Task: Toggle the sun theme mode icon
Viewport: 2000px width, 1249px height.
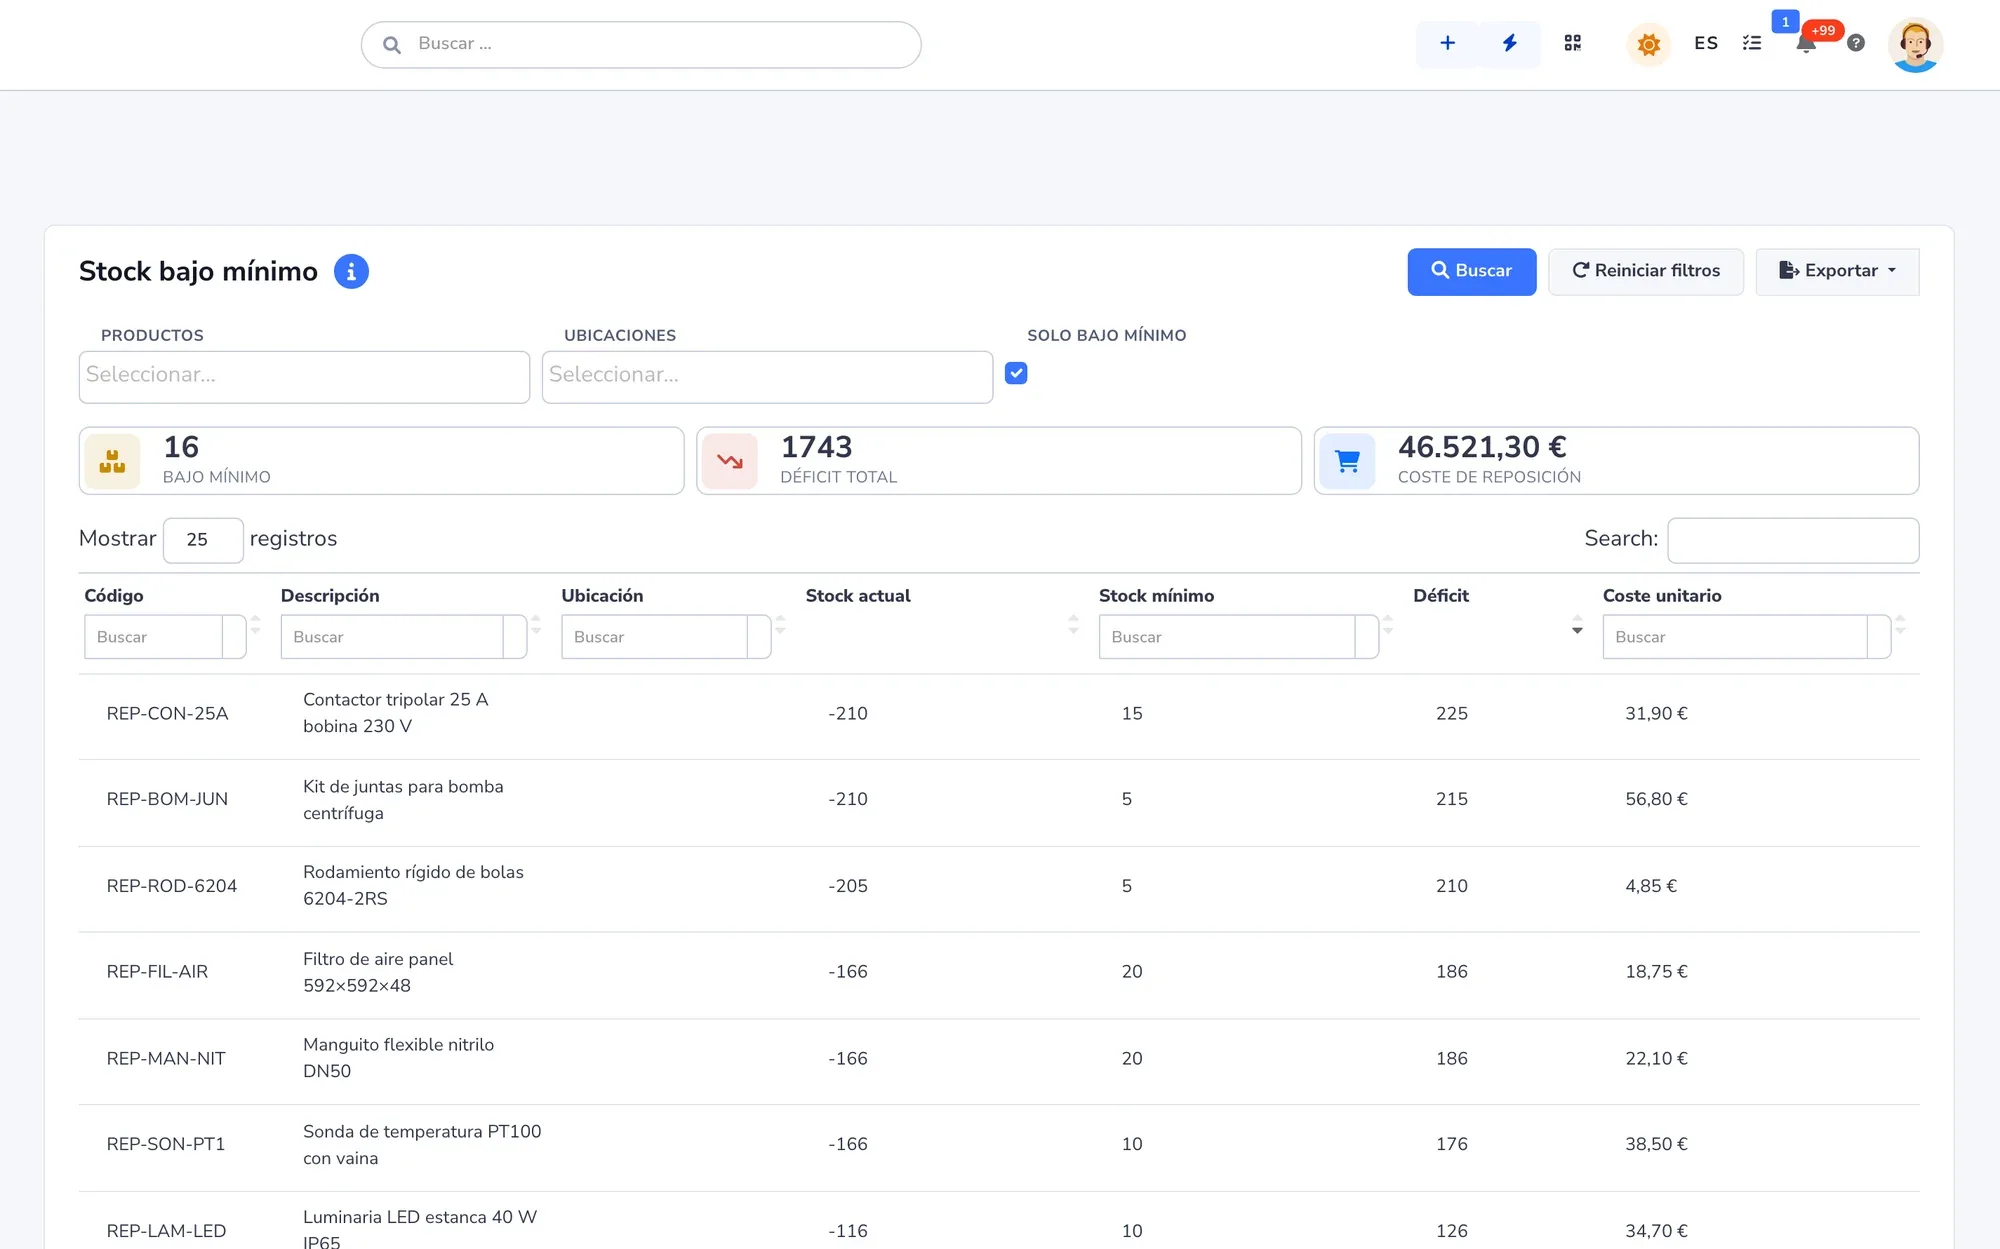Action: pyautogui.click(x=1649, y=44)
